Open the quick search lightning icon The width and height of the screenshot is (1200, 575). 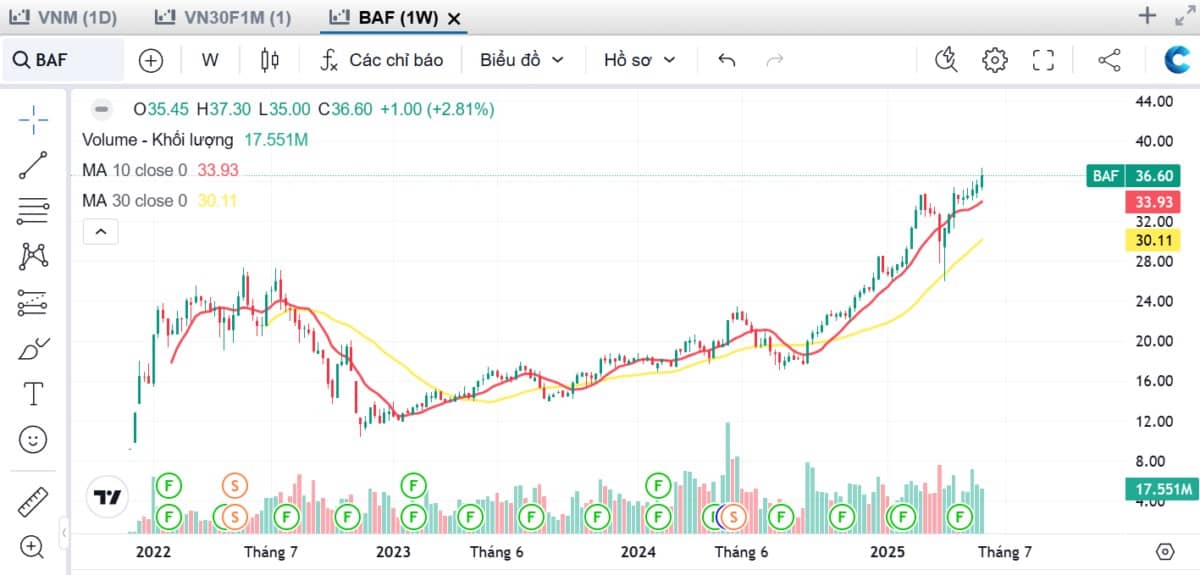[x=946, y=60]
